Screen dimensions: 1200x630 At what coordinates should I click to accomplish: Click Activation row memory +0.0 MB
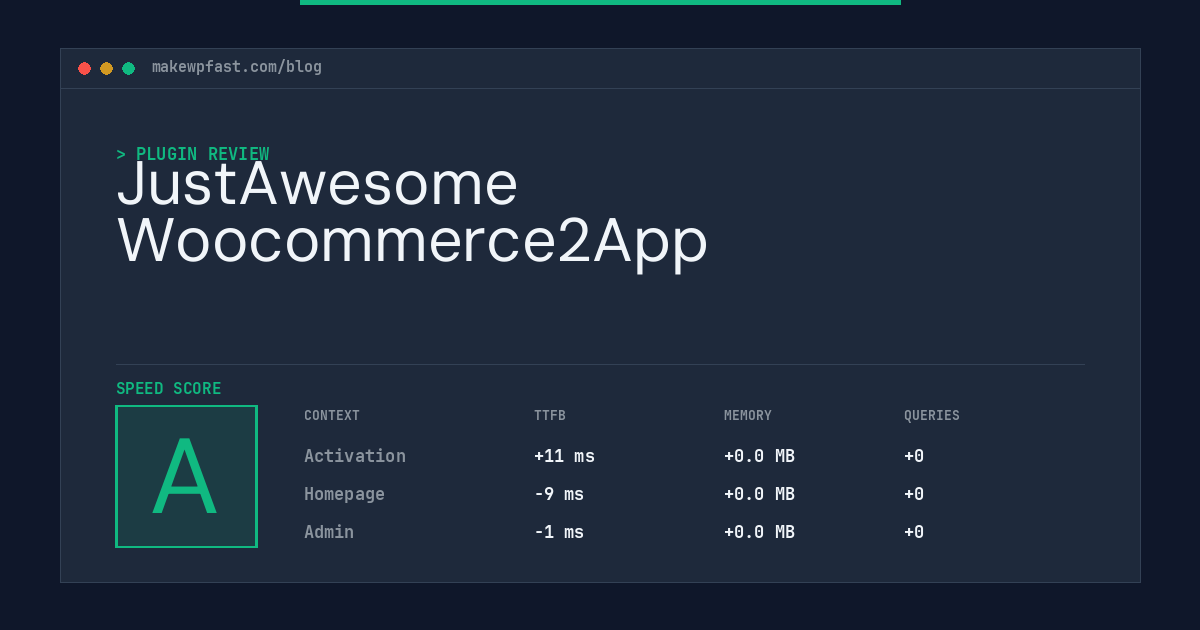point(759,456)
